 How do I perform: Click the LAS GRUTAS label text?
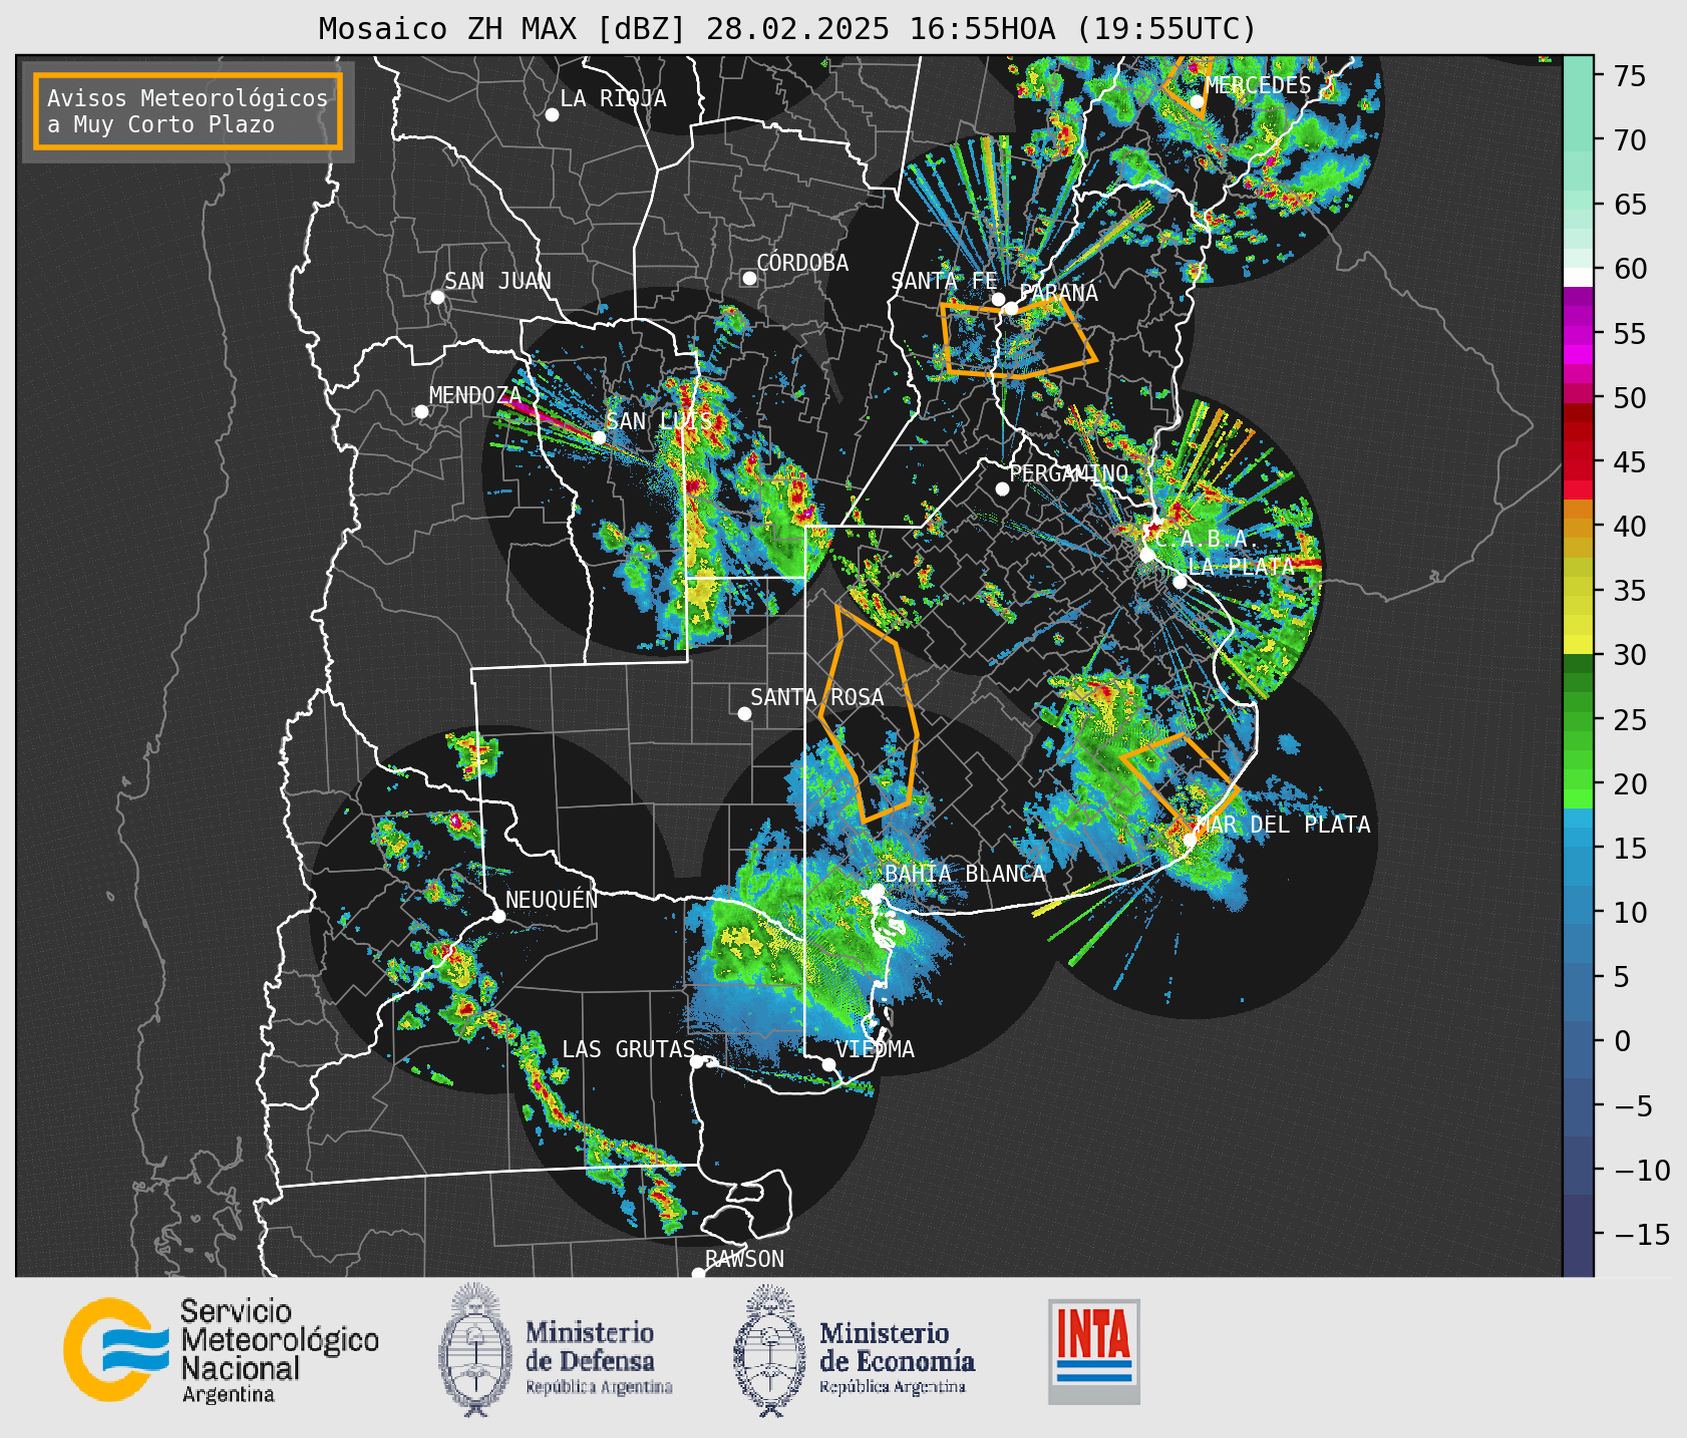coord(628,1049)
